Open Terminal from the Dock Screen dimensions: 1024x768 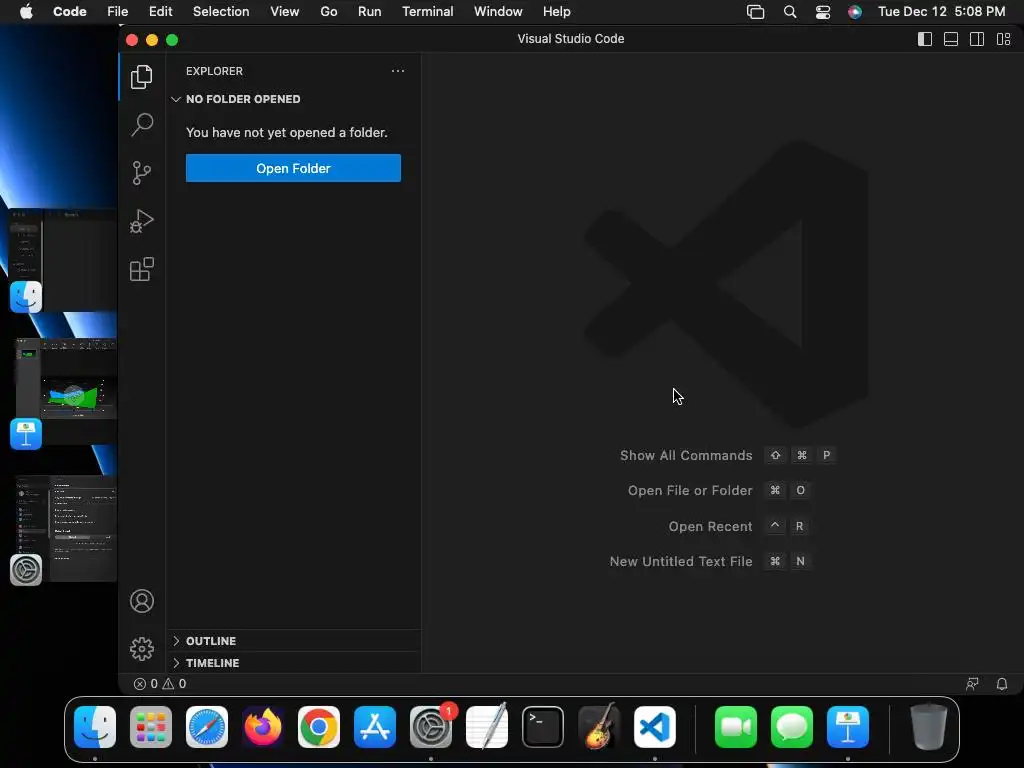tap(543, 727)
